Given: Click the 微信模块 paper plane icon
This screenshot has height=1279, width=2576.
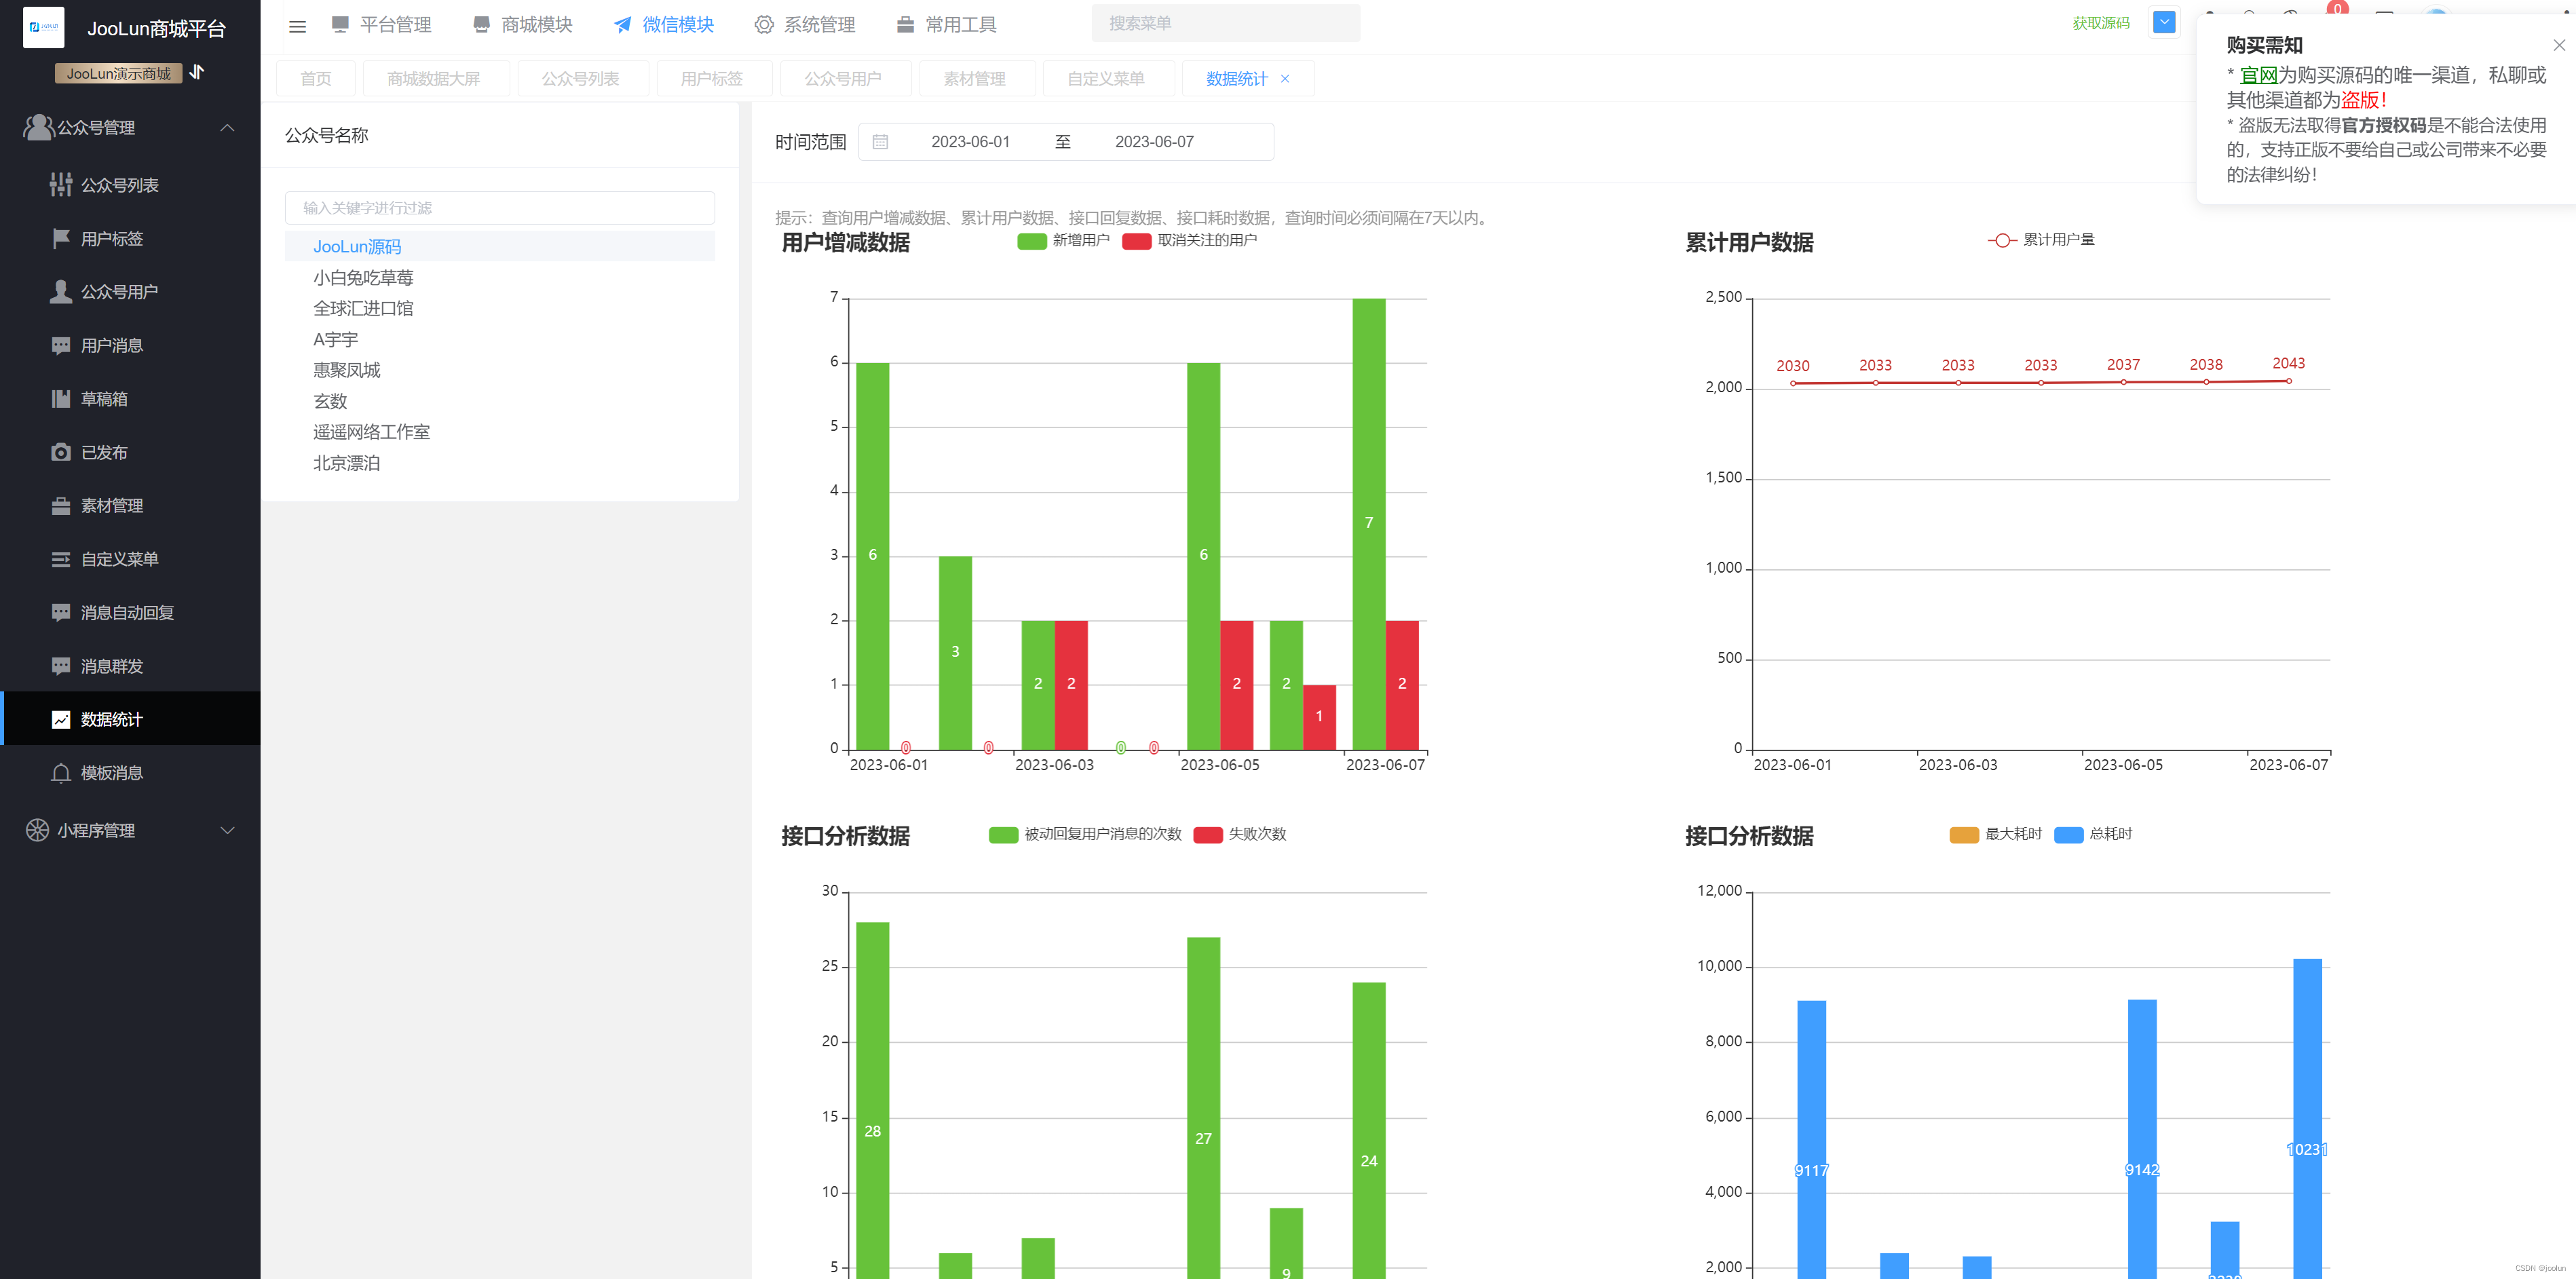Looking at the screenshot, I should 622,24.
